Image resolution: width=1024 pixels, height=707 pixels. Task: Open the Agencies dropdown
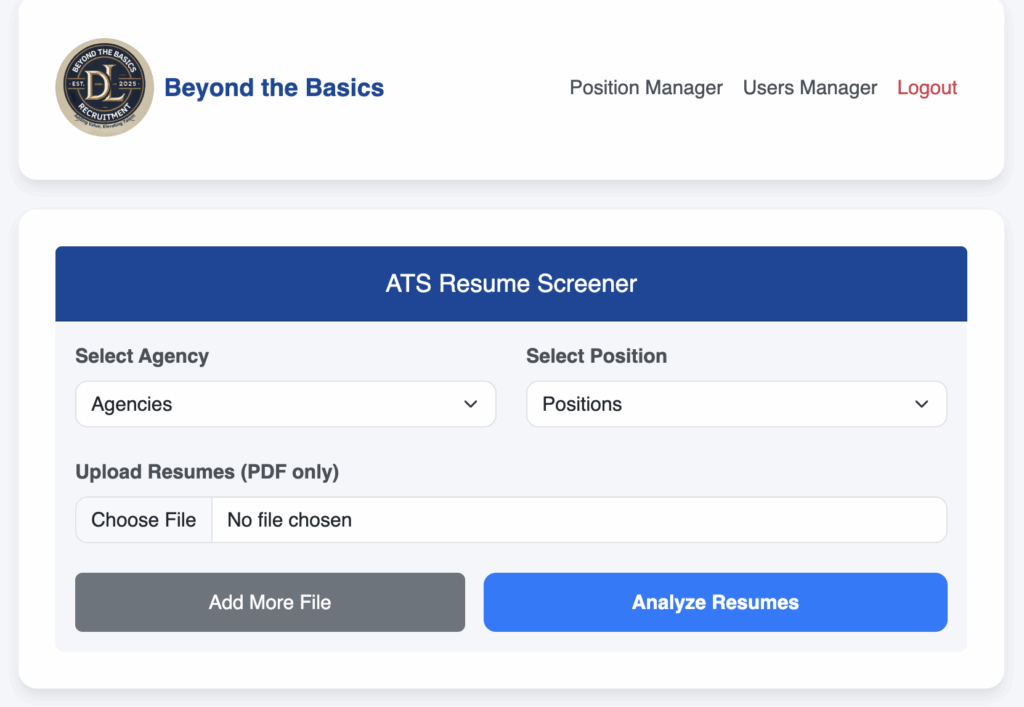tap(285, 404)
